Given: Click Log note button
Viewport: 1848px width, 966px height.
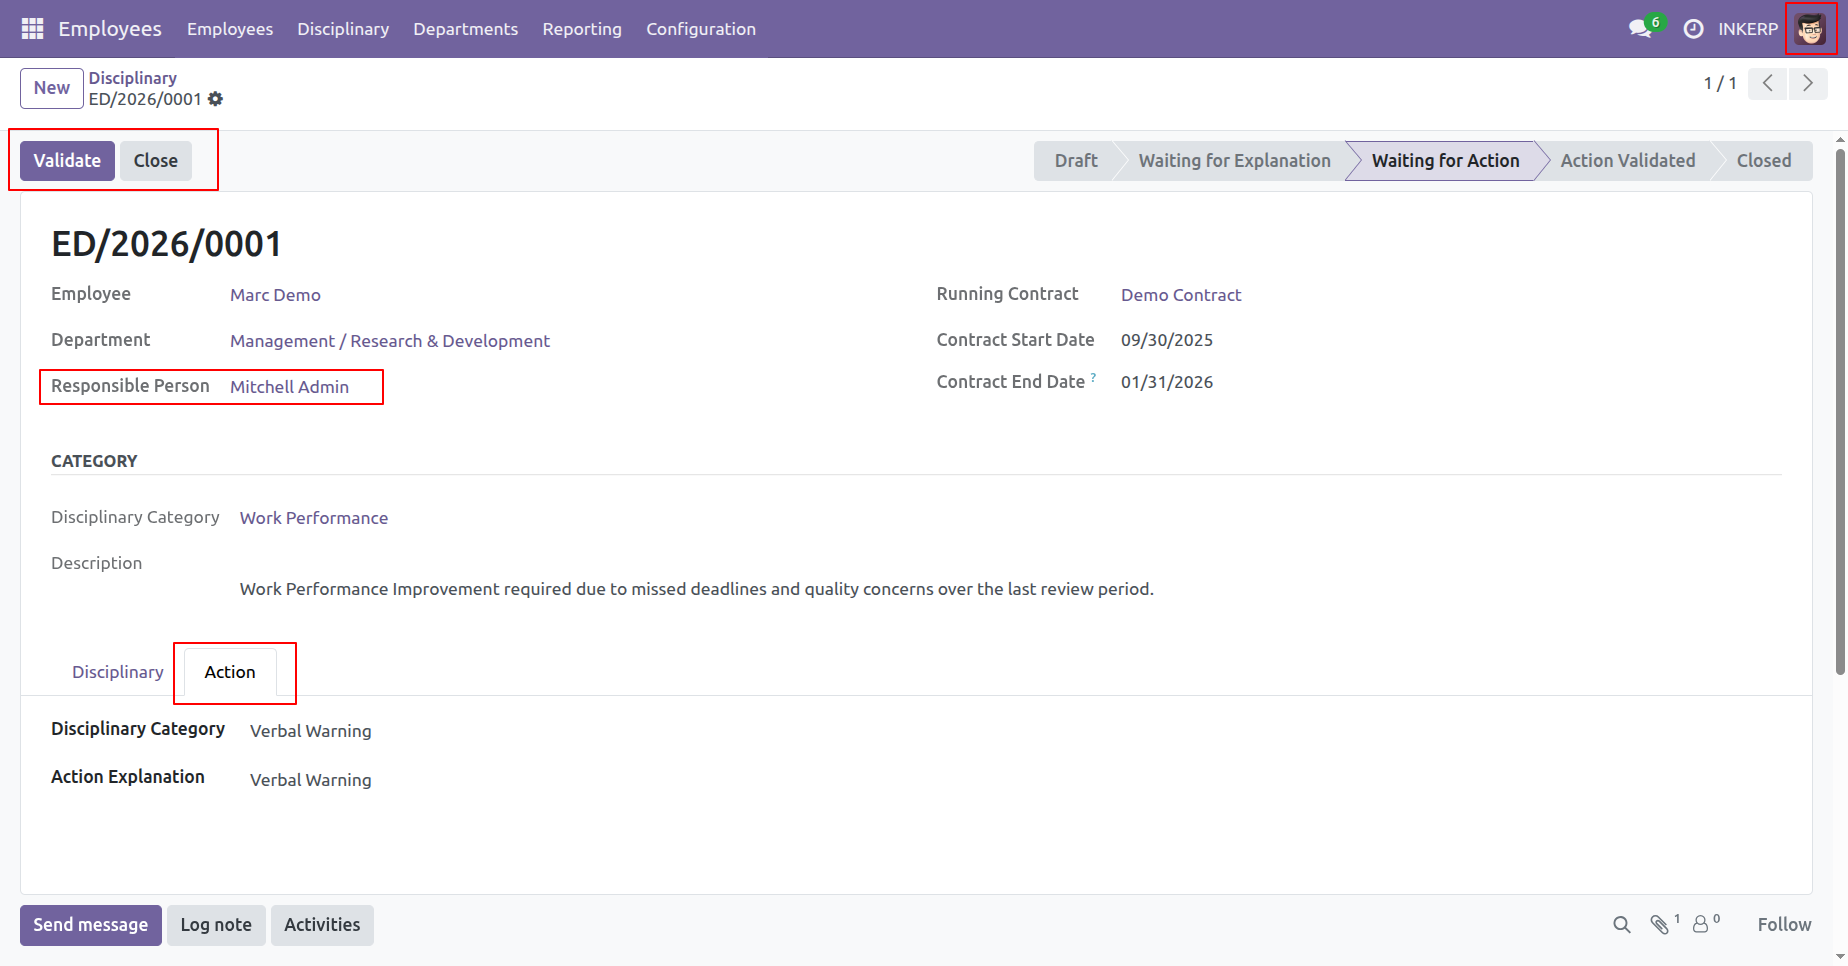Looking at the screenshot, I should click(216, 925).
